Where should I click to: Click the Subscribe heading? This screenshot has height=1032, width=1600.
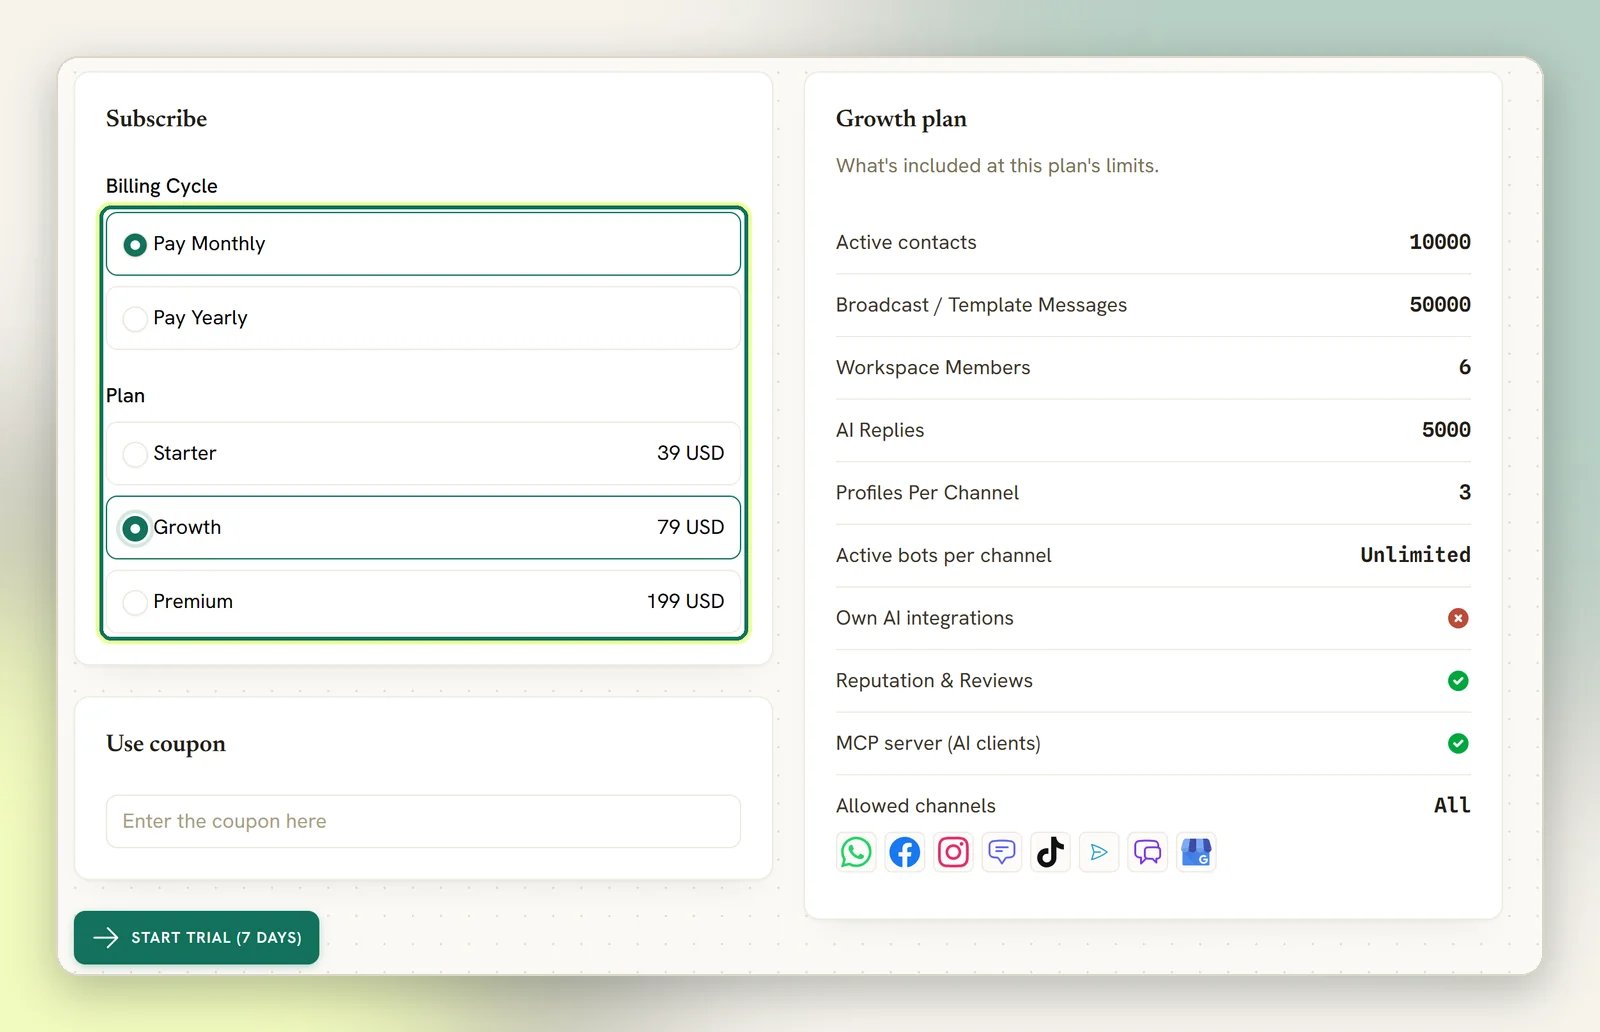(156, 118)
